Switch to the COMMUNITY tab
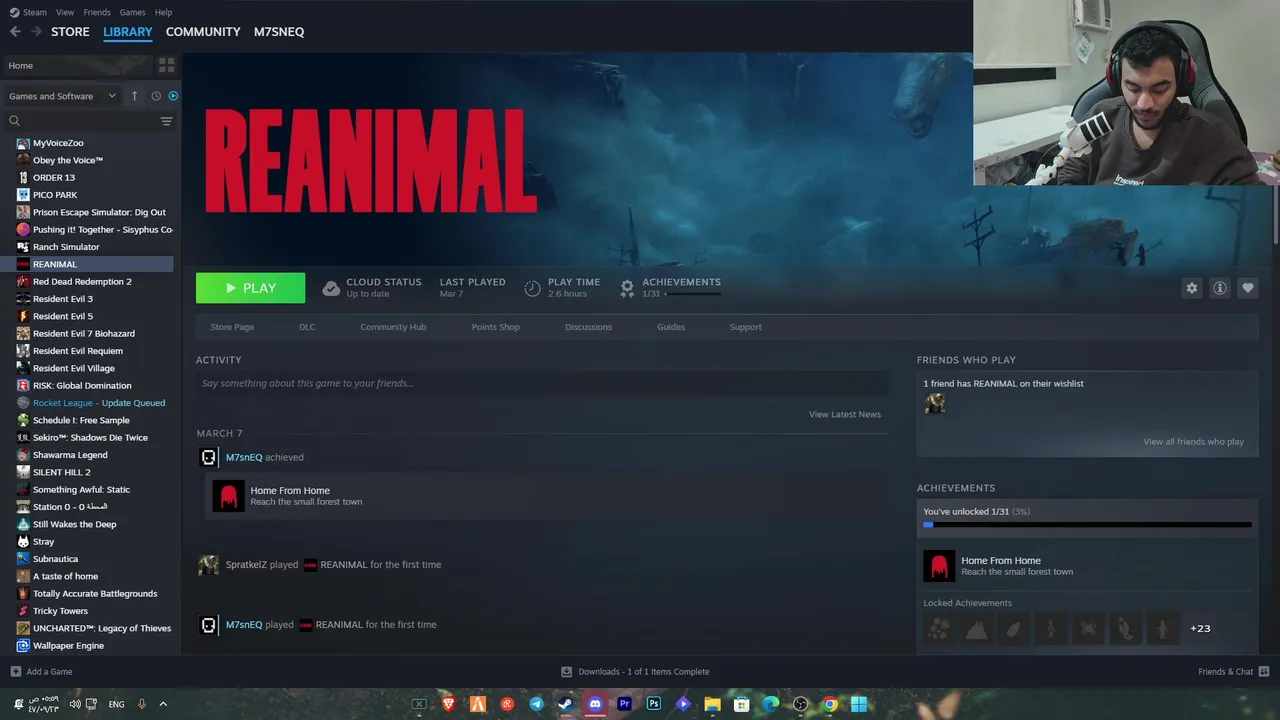 coord(203,32)
